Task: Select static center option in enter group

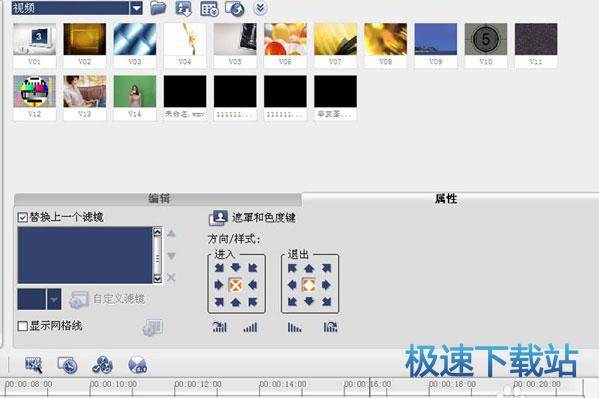Action: [x=236, y=285]
